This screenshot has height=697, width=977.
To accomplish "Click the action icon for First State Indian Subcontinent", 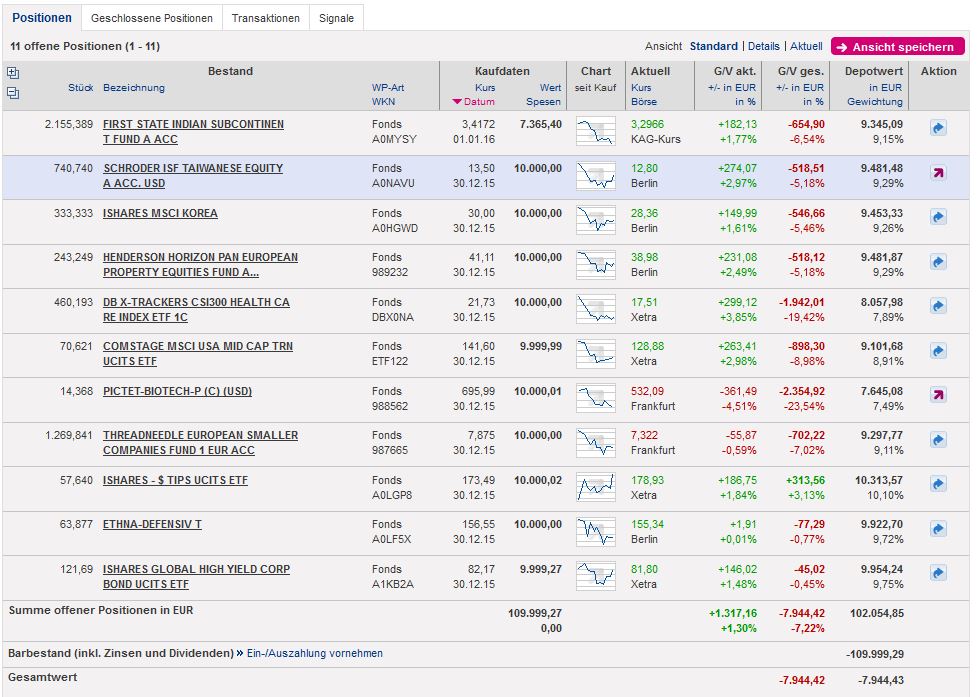I will 938,128.
